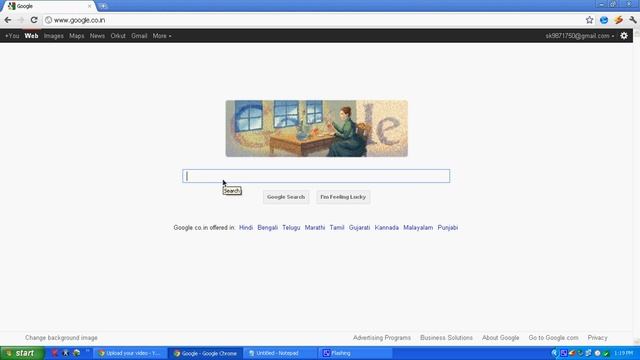640x360 pixels.
Task: Select Web in the Google bar
Action: pyautogui.click(x=31, y=36)
